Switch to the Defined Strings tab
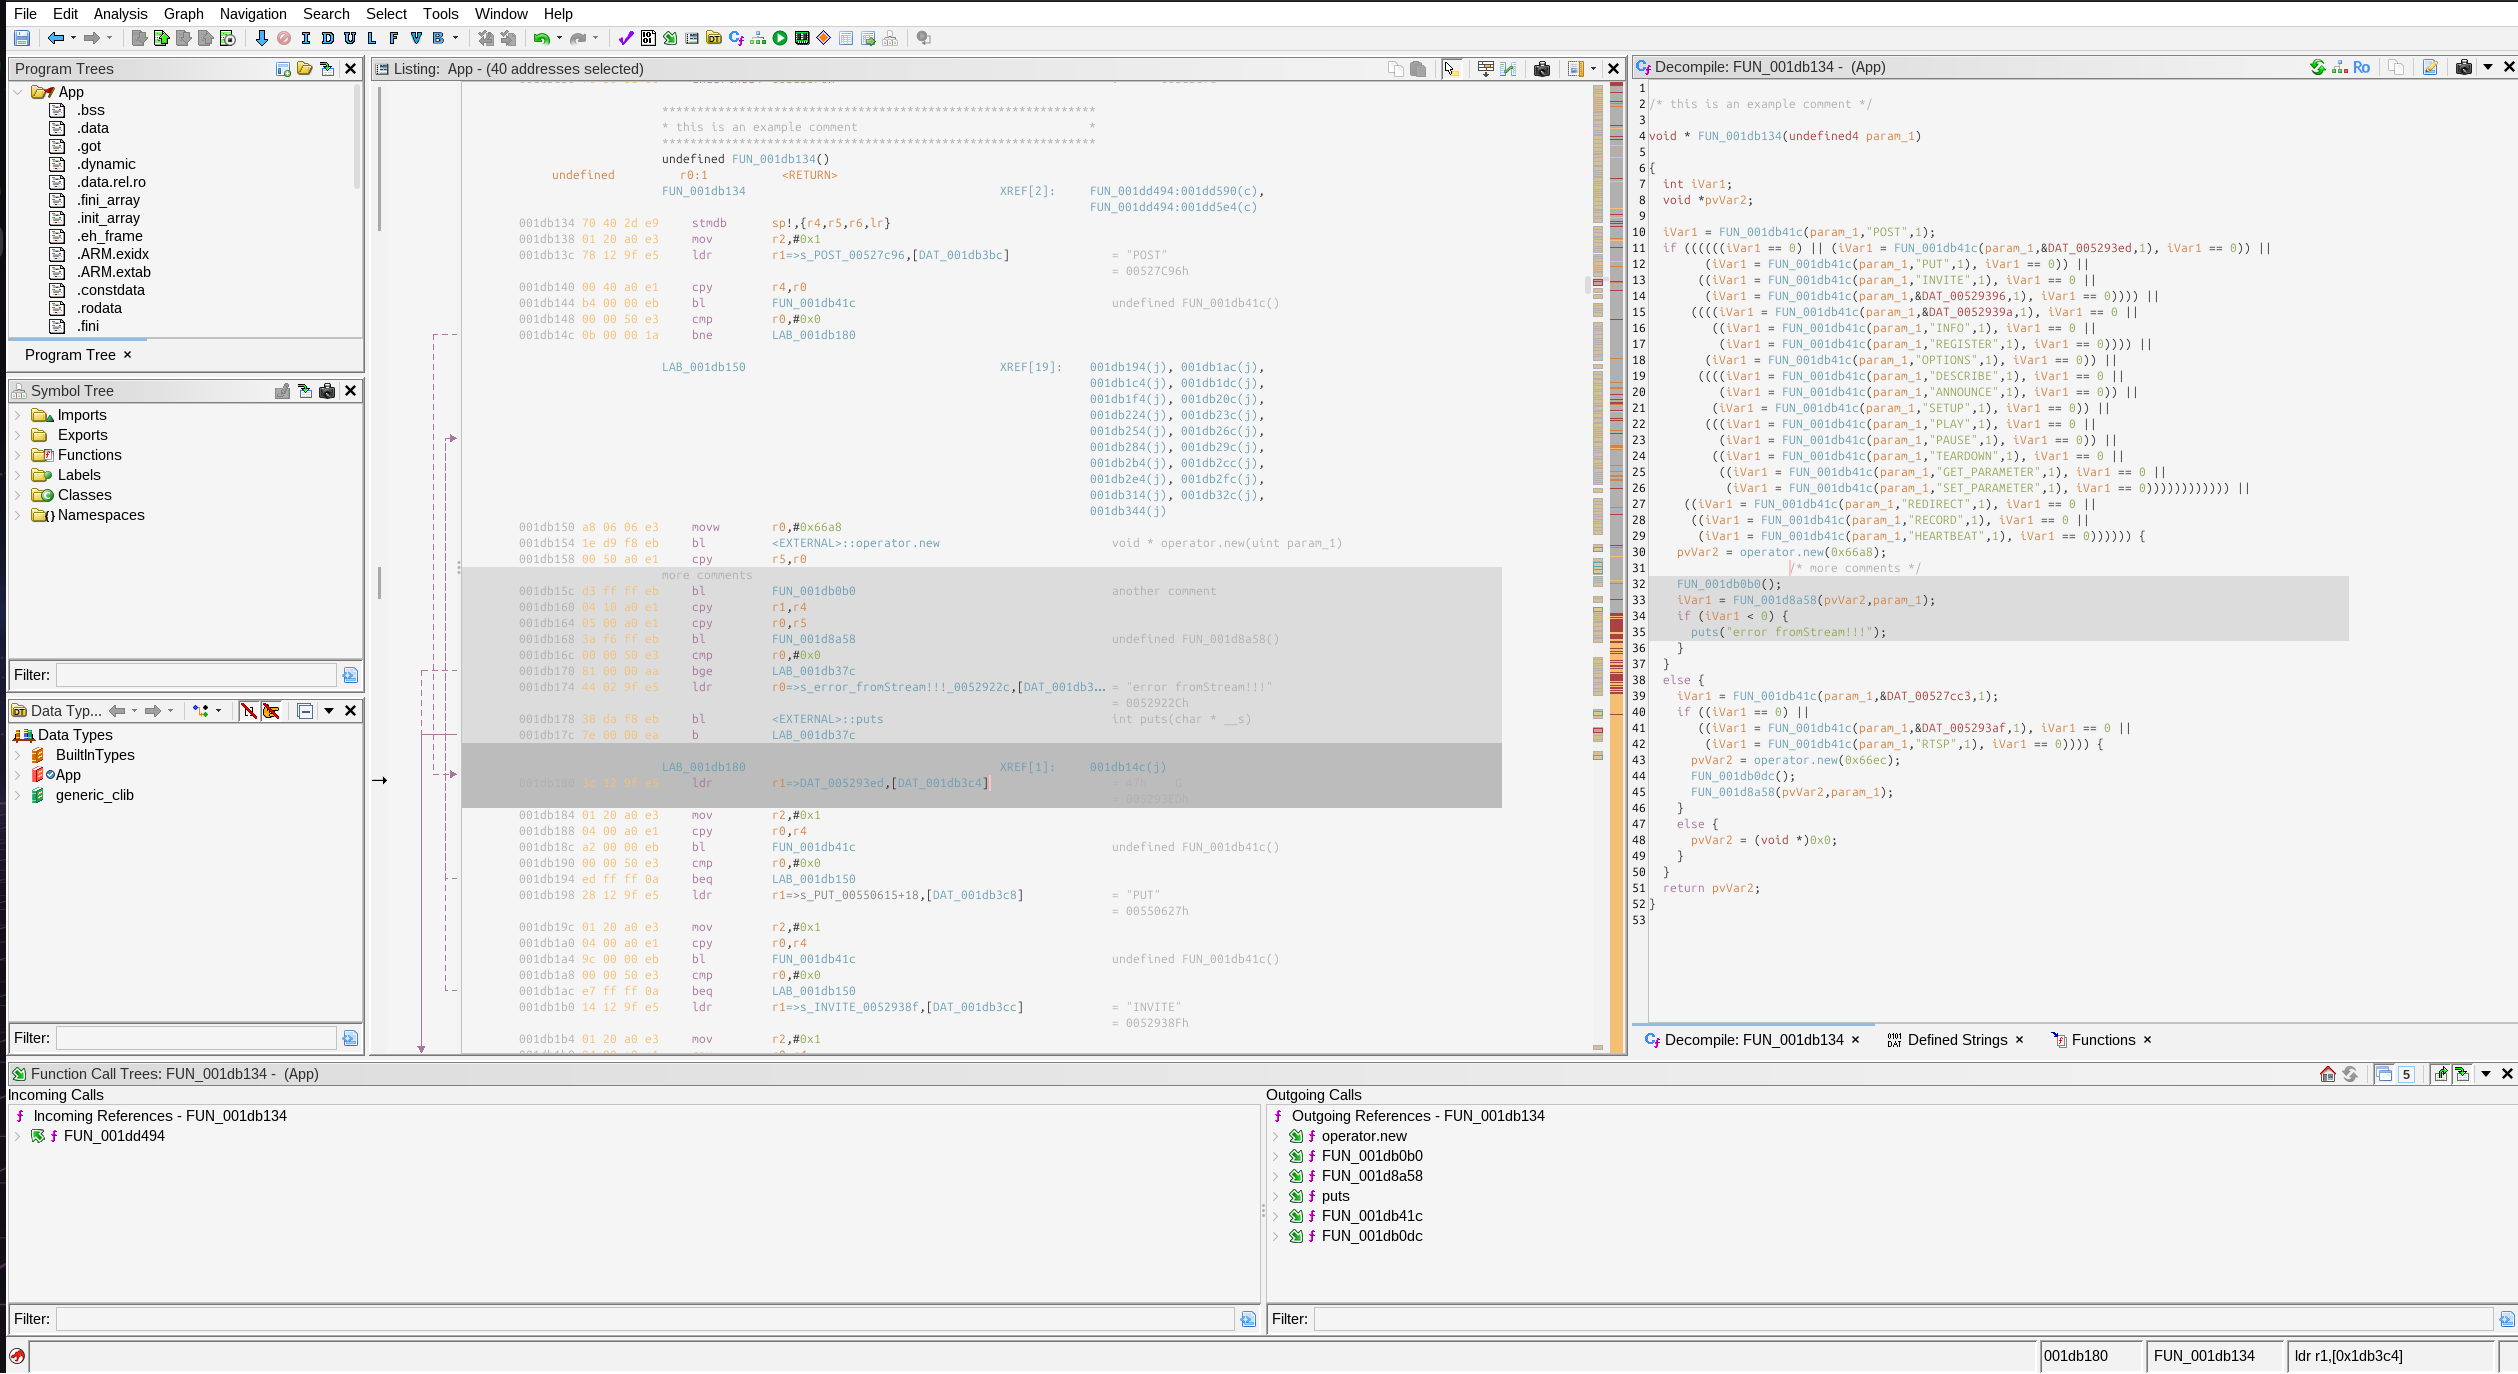The image size is (2518, 1374). (1957, 1040)
